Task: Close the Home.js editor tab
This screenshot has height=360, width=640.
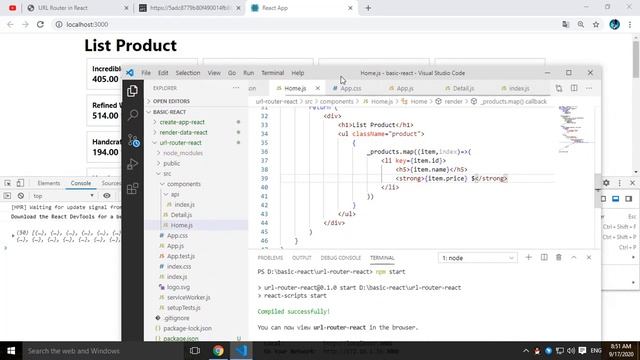Action: pyautogui.click(x=318, y=88)
